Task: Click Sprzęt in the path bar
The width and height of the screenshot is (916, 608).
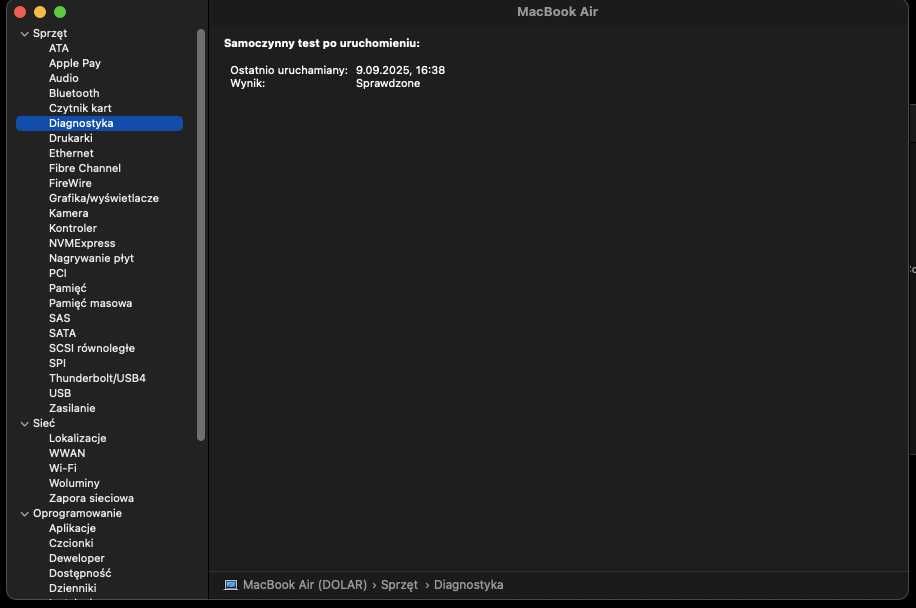Action: [x=399, y=585]
